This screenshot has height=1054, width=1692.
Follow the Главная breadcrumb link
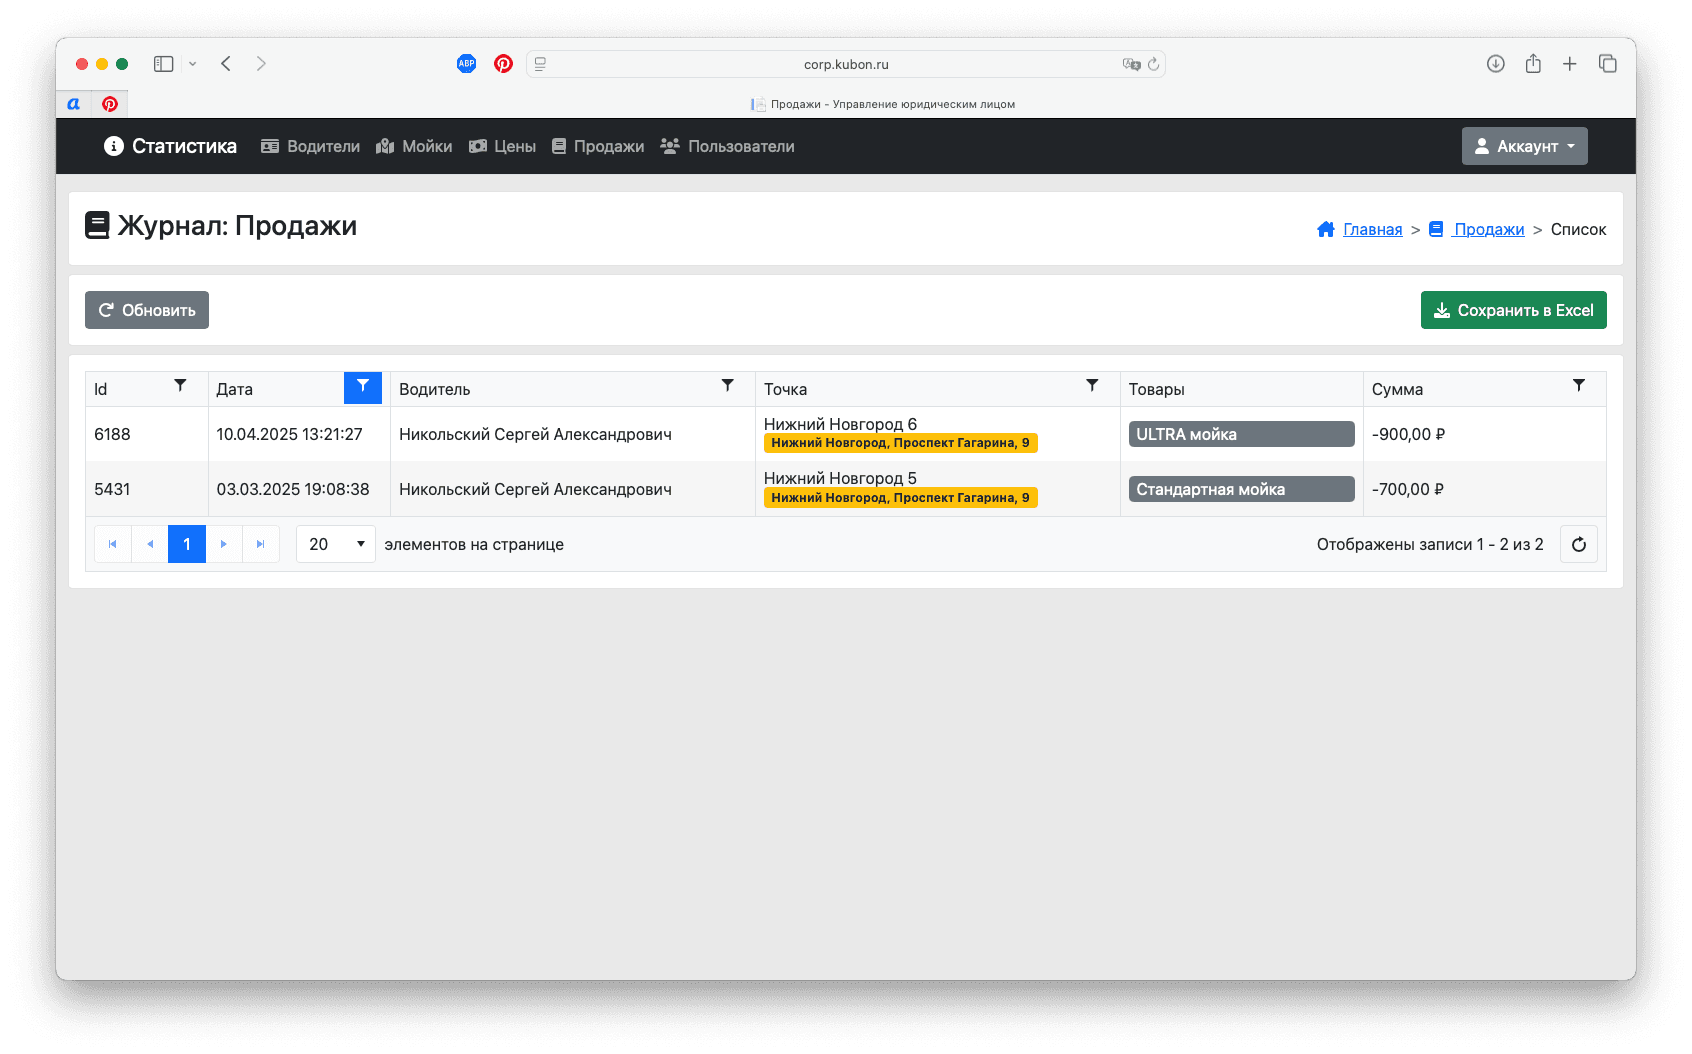(x=1372, y=230)
